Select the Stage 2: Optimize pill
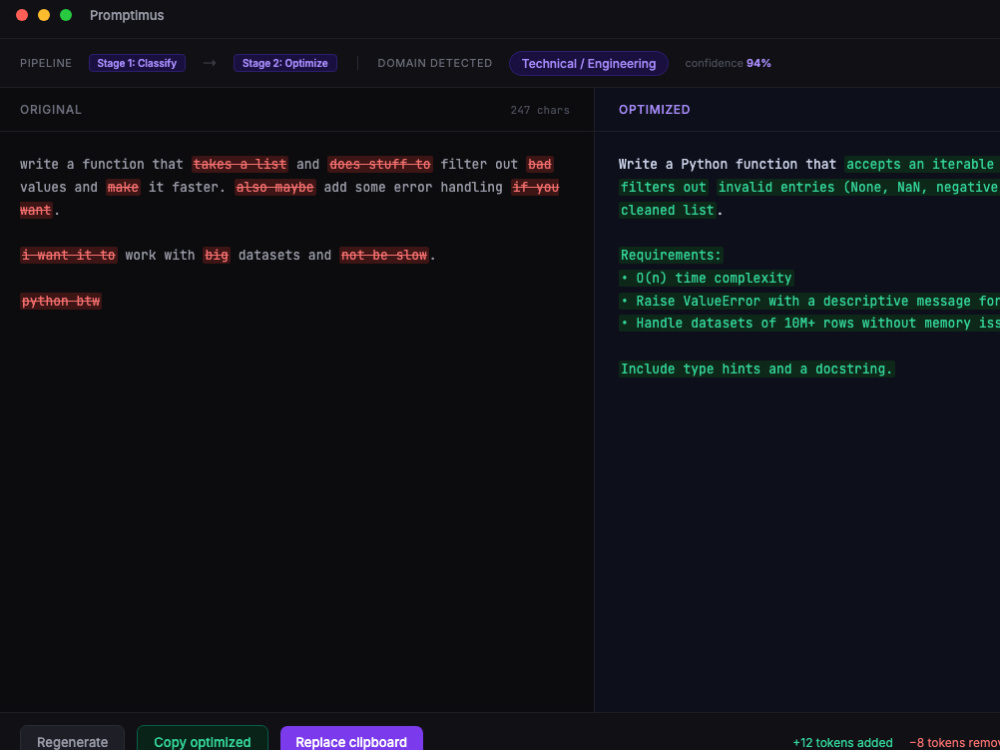 coord(285,63)
